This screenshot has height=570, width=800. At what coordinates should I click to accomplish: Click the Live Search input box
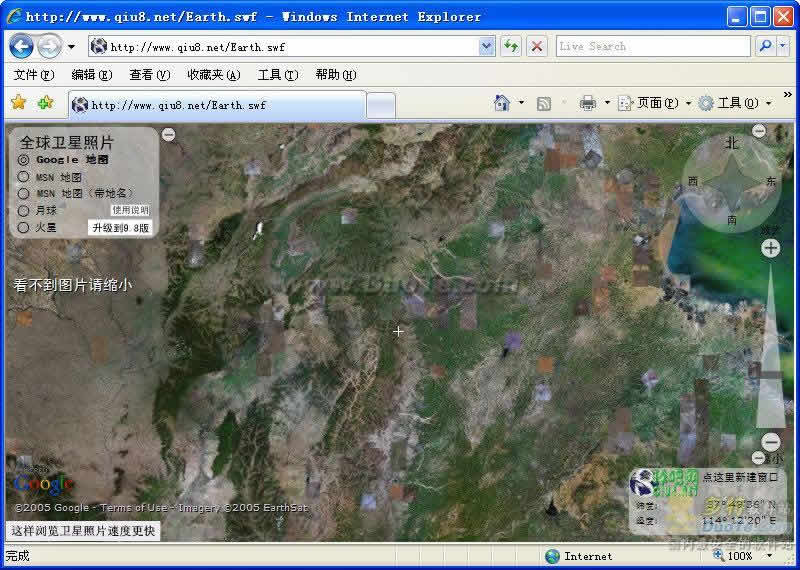tap(653, 46)
